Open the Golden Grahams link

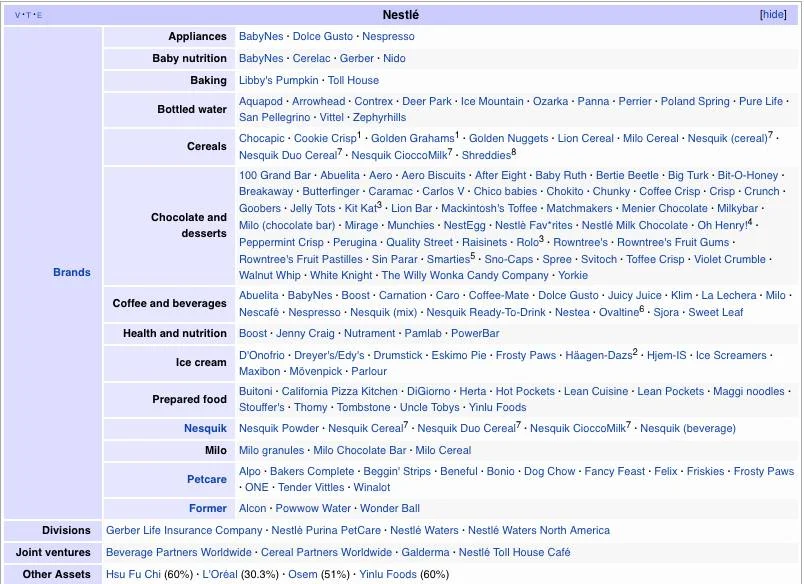click(413, 138)
